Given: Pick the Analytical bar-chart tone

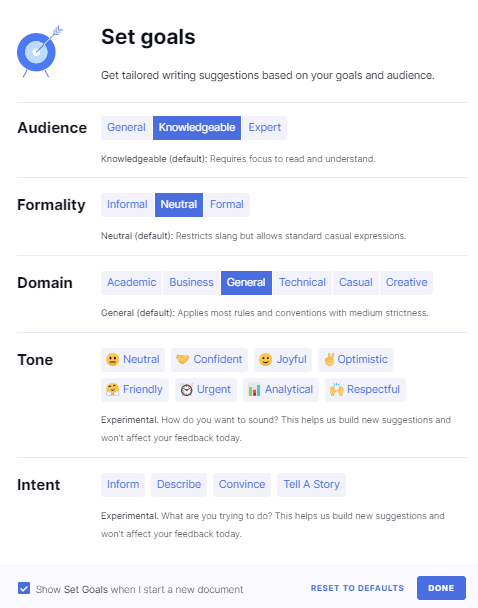Looking at the screenshot, I should (281, 389).
